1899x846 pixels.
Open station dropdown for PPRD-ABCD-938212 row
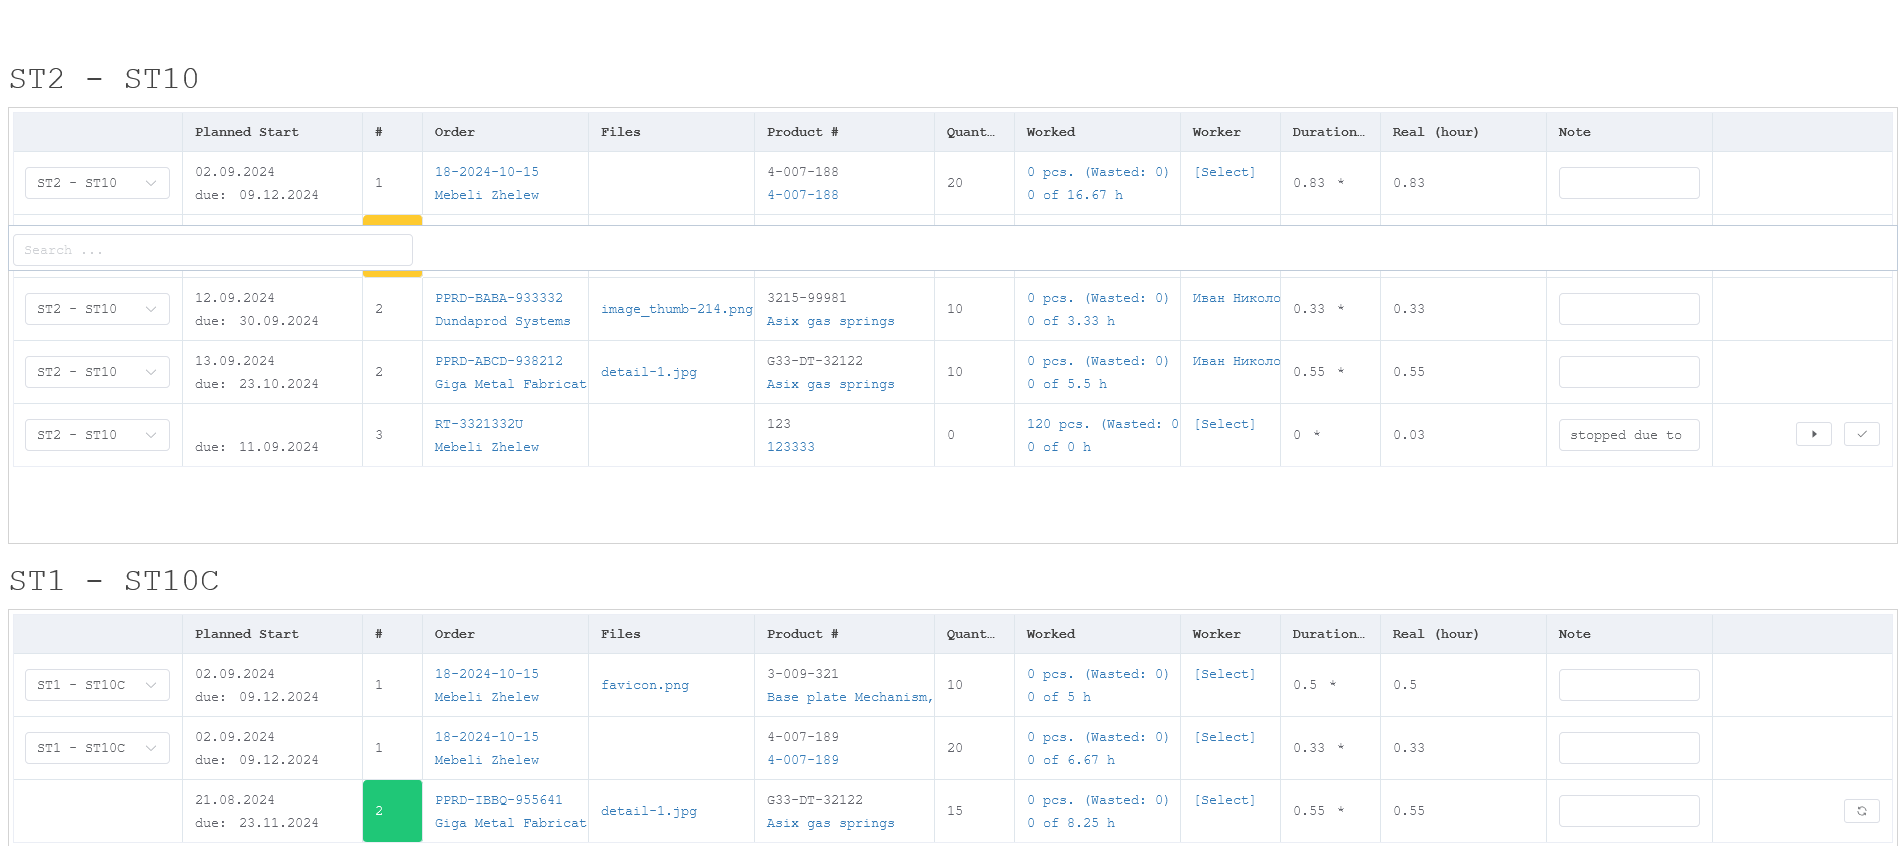click(x=97, y=372)
